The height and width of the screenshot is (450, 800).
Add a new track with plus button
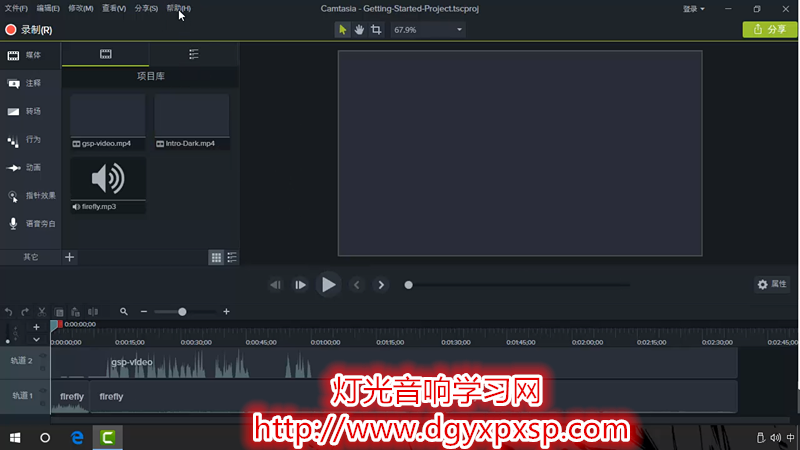[x=36, y=328]
